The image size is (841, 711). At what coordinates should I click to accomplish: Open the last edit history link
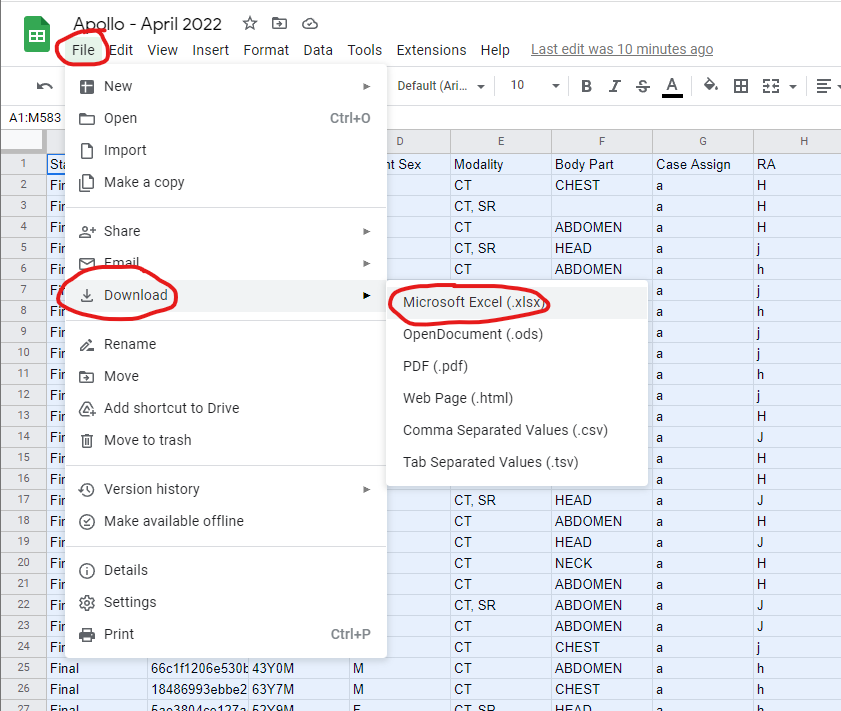click(622, 49)
